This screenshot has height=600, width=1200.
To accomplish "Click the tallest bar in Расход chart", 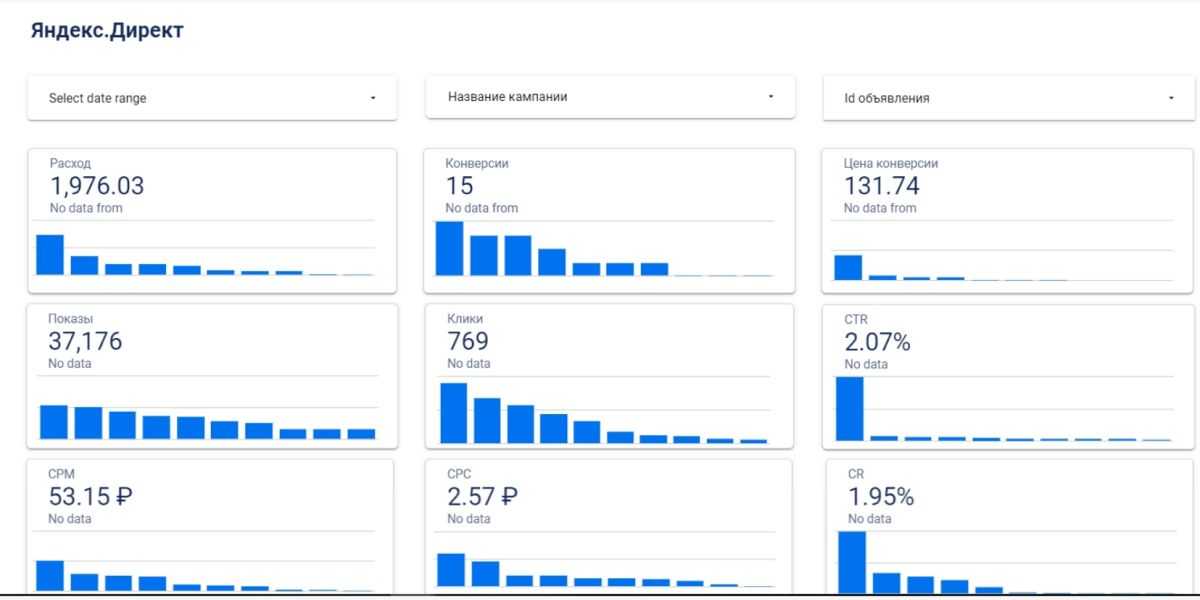I will (50, 254).
